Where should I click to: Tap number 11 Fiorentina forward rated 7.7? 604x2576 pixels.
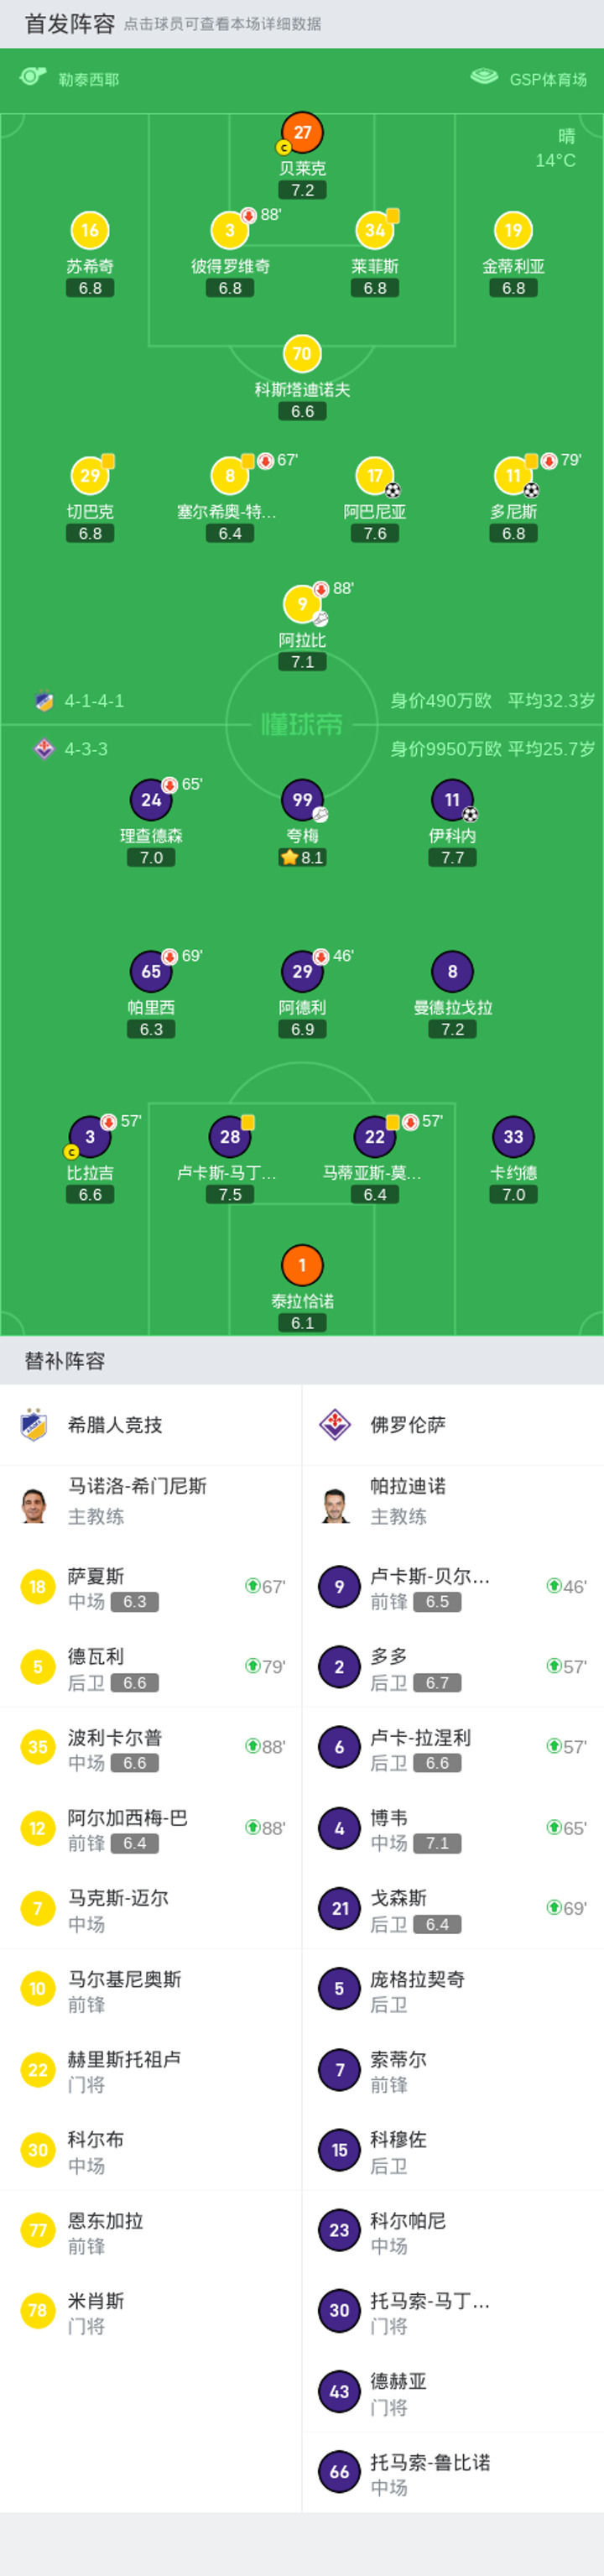click(452, 799)
